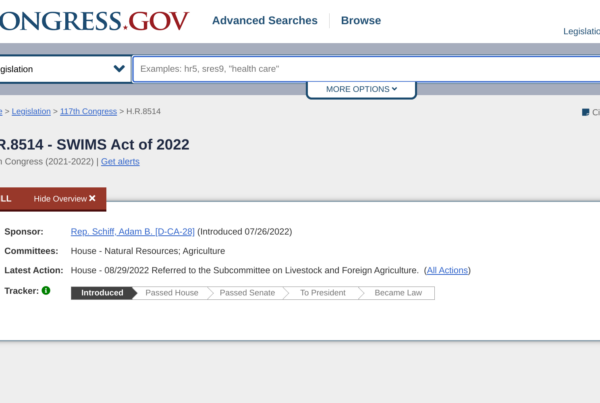The image size is (600, 403).
Task: Click the bill title SWIMS Act of 2022
Action: click(123, 145)
